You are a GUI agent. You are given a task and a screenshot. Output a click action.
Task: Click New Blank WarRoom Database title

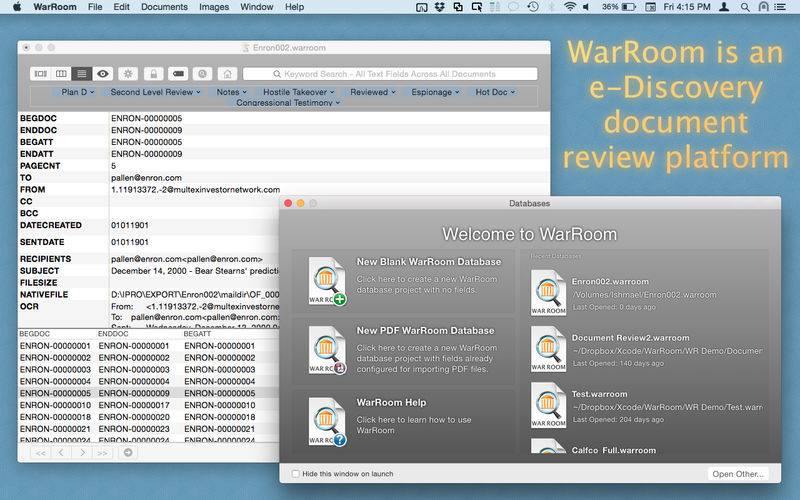[429, 262]
